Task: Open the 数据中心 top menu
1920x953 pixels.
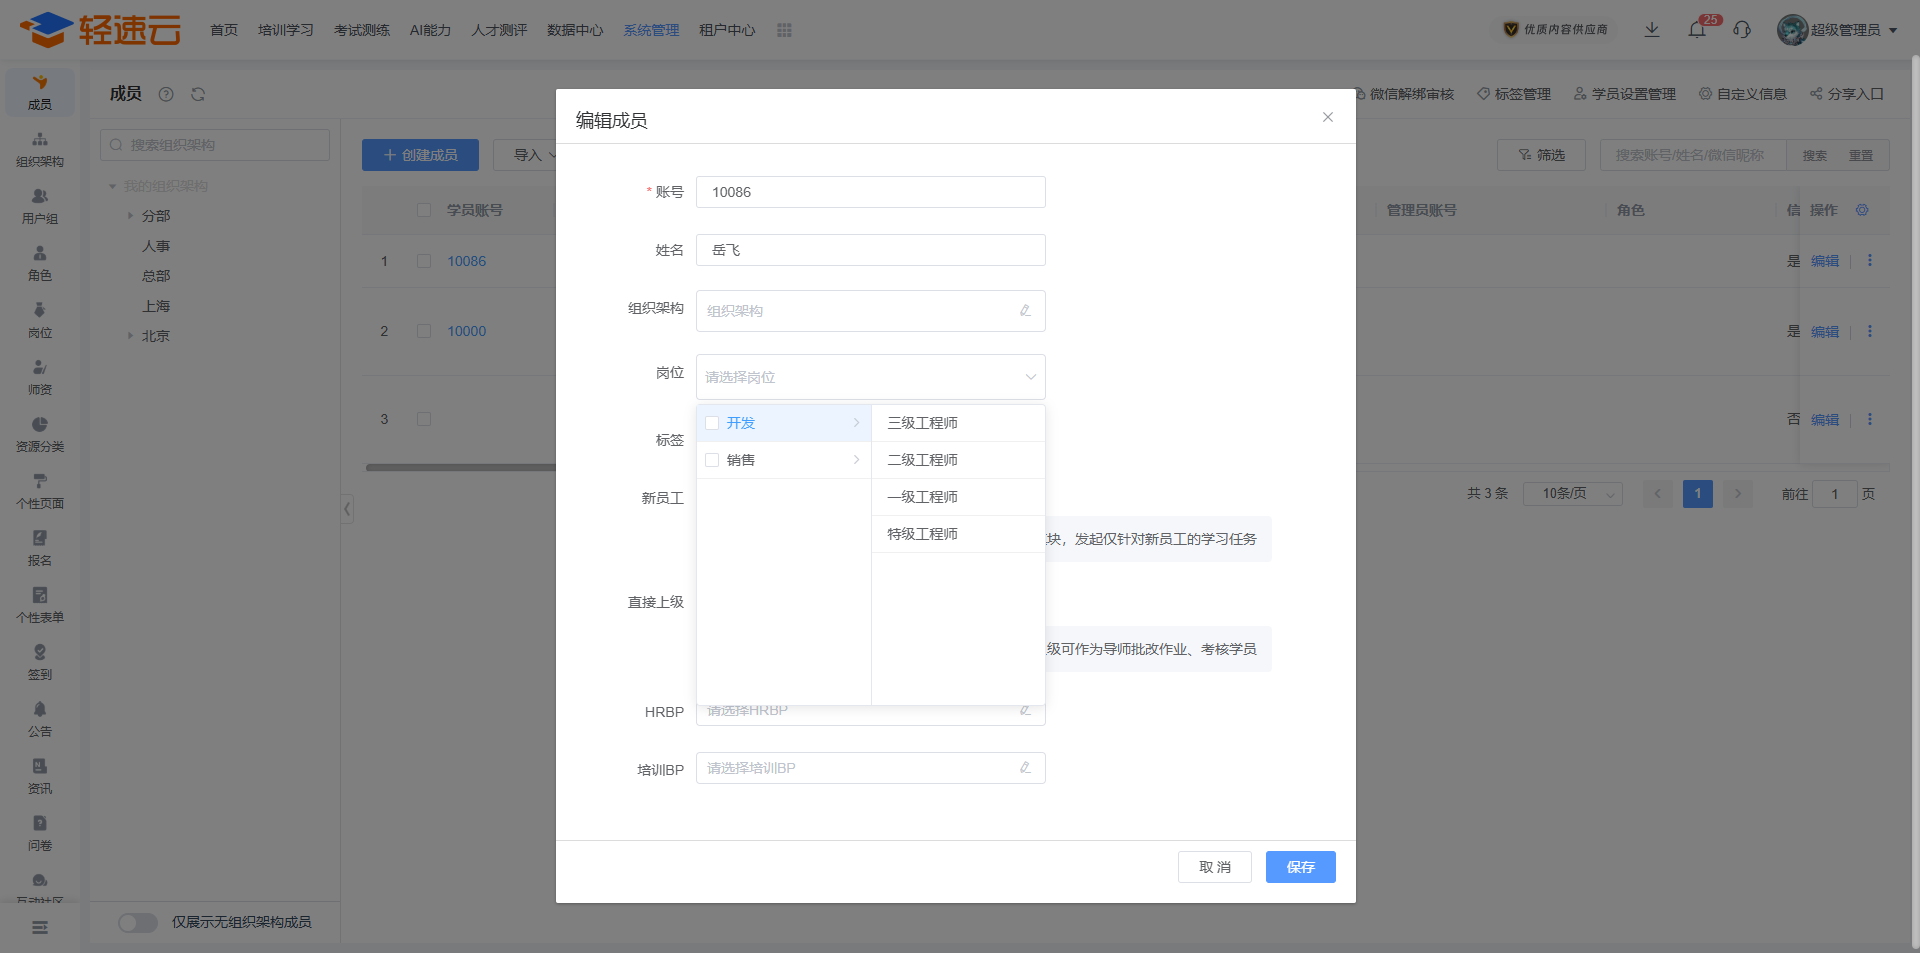Action: (575, 30)
